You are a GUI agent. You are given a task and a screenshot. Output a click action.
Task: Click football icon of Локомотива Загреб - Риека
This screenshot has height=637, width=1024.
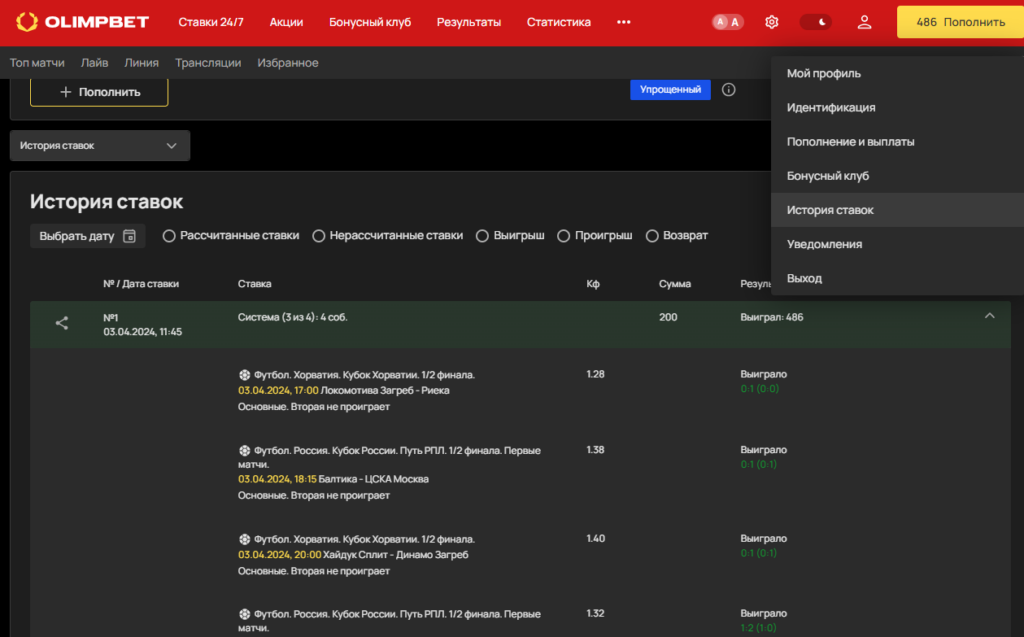point(244,375)
